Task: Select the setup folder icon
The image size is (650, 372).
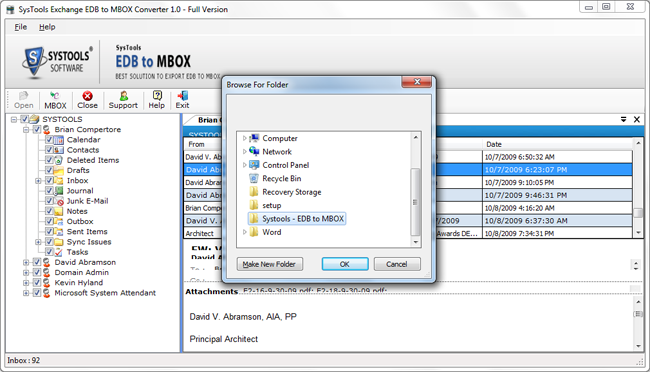Action: pos(254,205)
